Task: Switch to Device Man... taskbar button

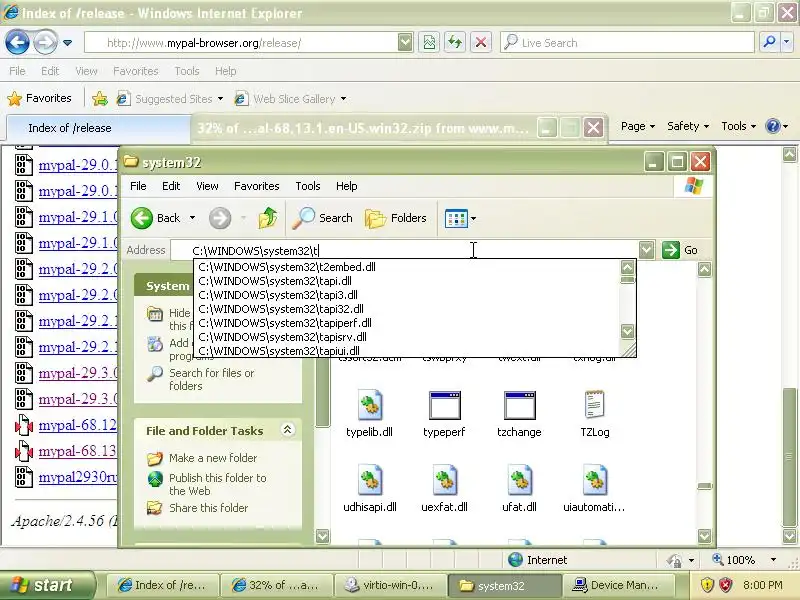Action: 617,585
